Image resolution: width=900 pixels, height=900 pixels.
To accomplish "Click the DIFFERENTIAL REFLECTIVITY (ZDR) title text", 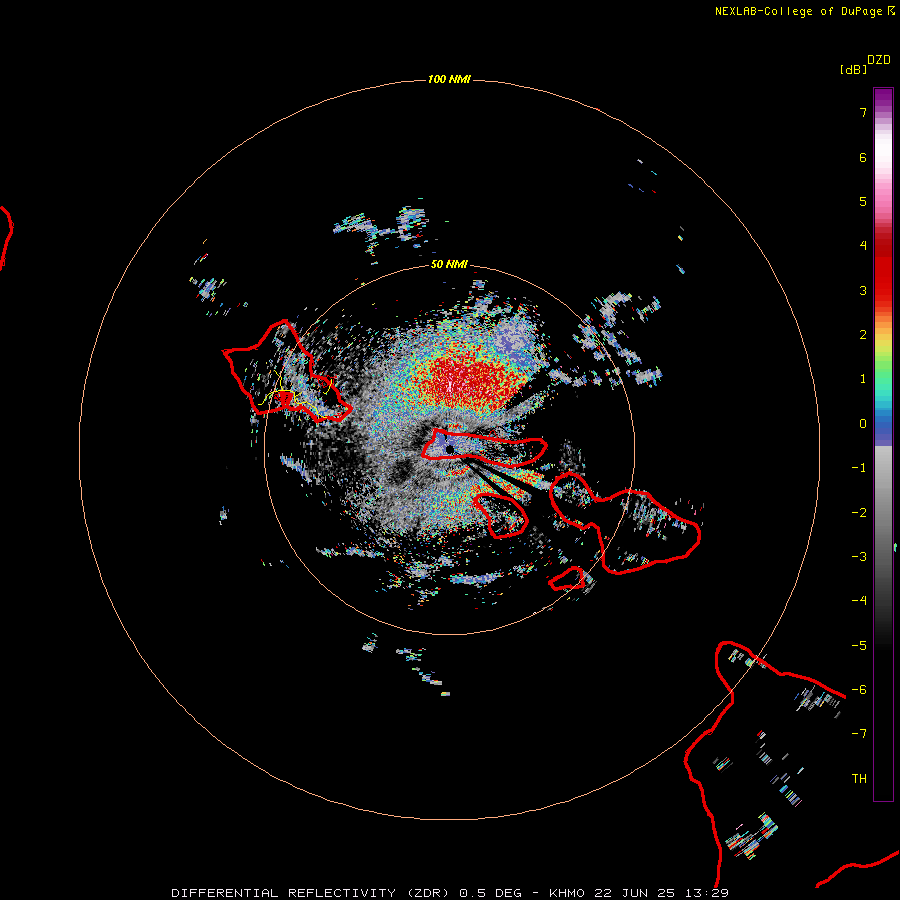I will [x=310, y=893].
